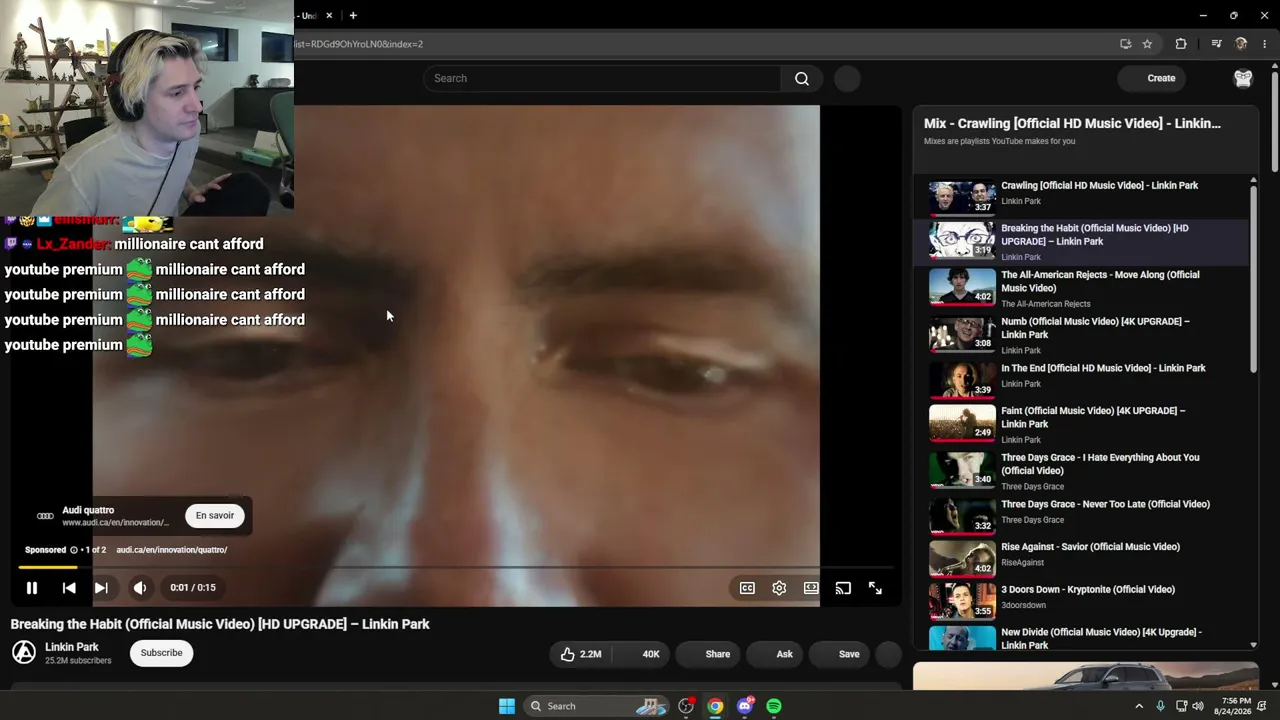
Task: Play Rise Against 'Savior' from the playlist
Action: pos(1082,558)
